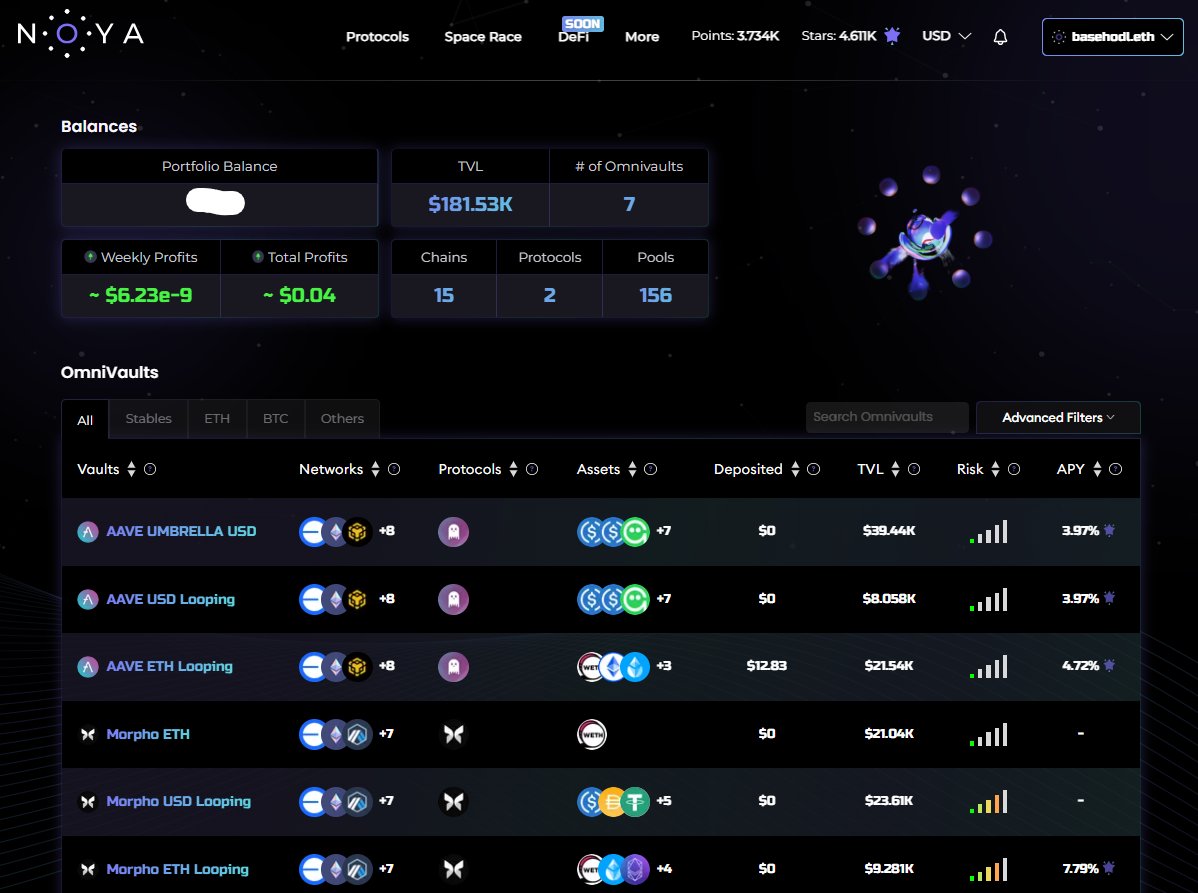
Task: Click WETH asset icon in Morpho ETH row
Action: pyautogui.click(x=591, y=735)
